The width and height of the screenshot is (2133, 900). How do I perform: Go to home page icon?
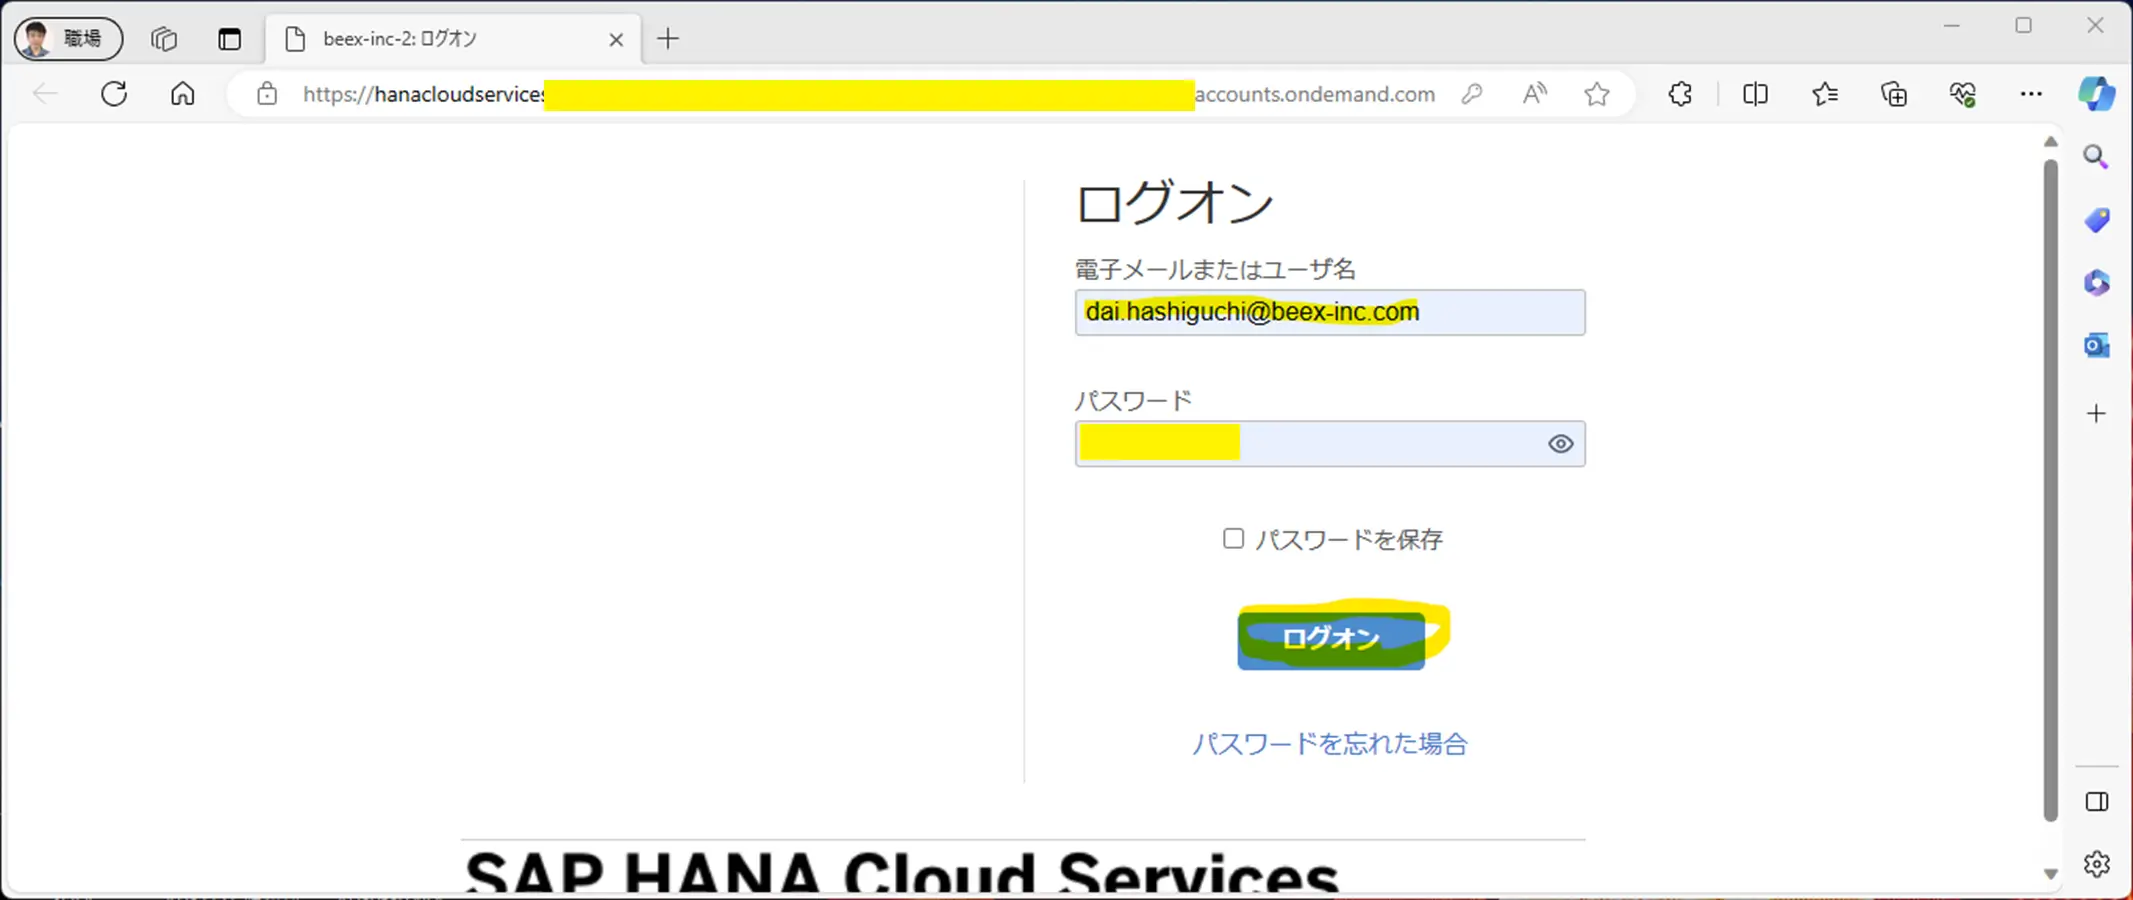(182, 94)
